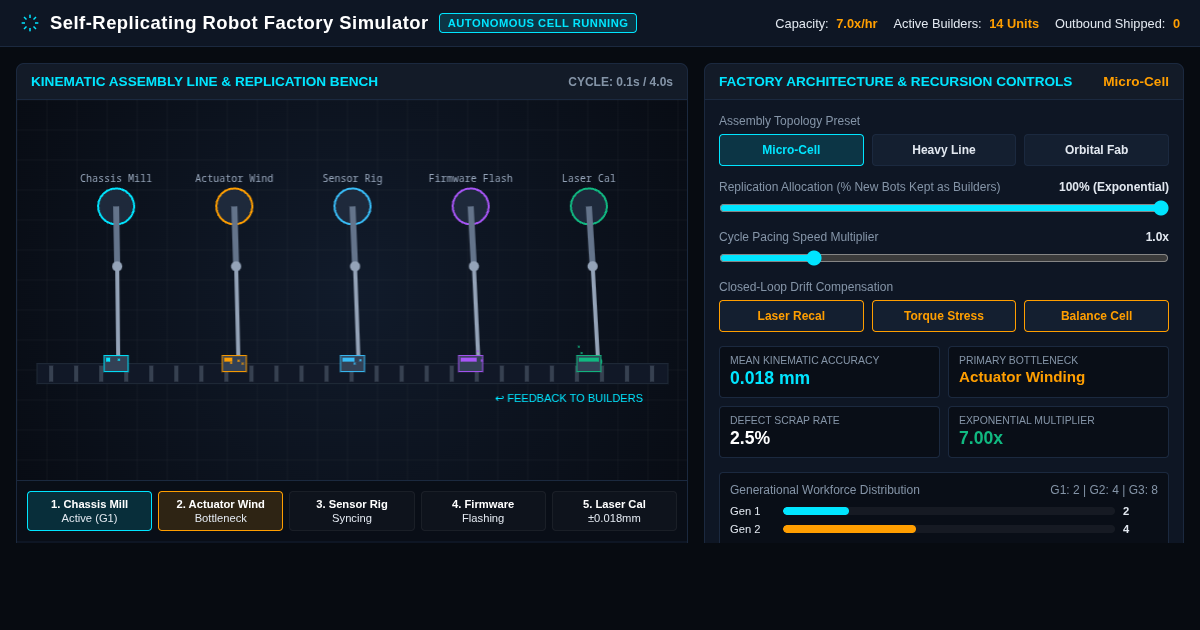Click the Actuator Wind orange arm node
The height and width of the screenshot is (630, 1200).
[234, 206]
